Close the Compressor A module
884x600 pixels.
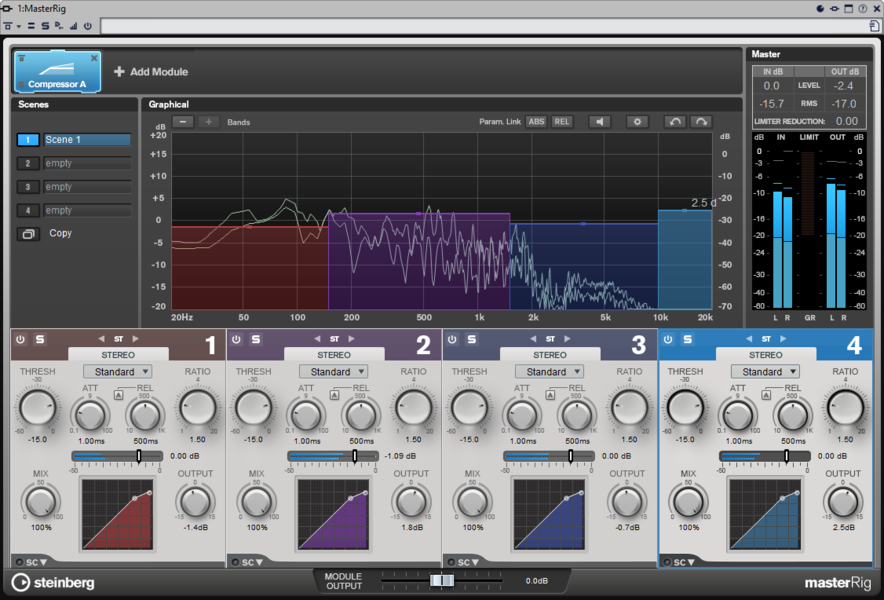coord(94,58)
